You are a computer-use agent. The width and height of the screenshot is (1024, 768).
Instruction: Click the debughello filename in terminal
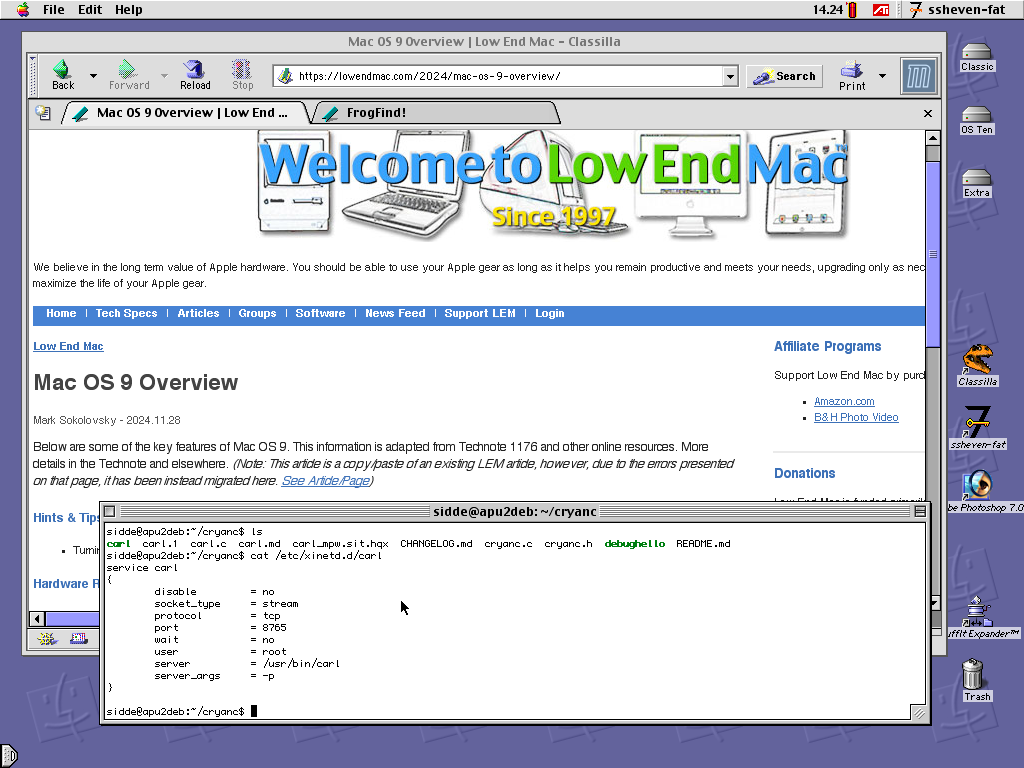(635, 543)
